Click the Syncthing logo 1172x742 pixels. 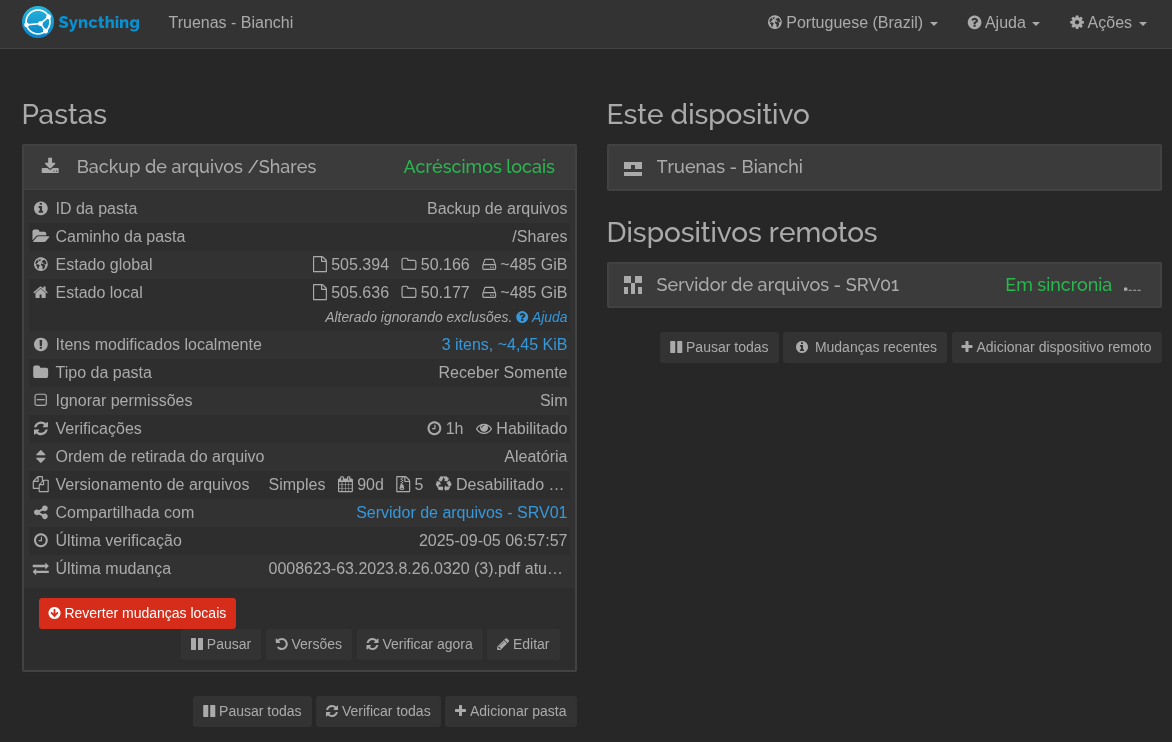pyautogui.click(x=81, y=22)
